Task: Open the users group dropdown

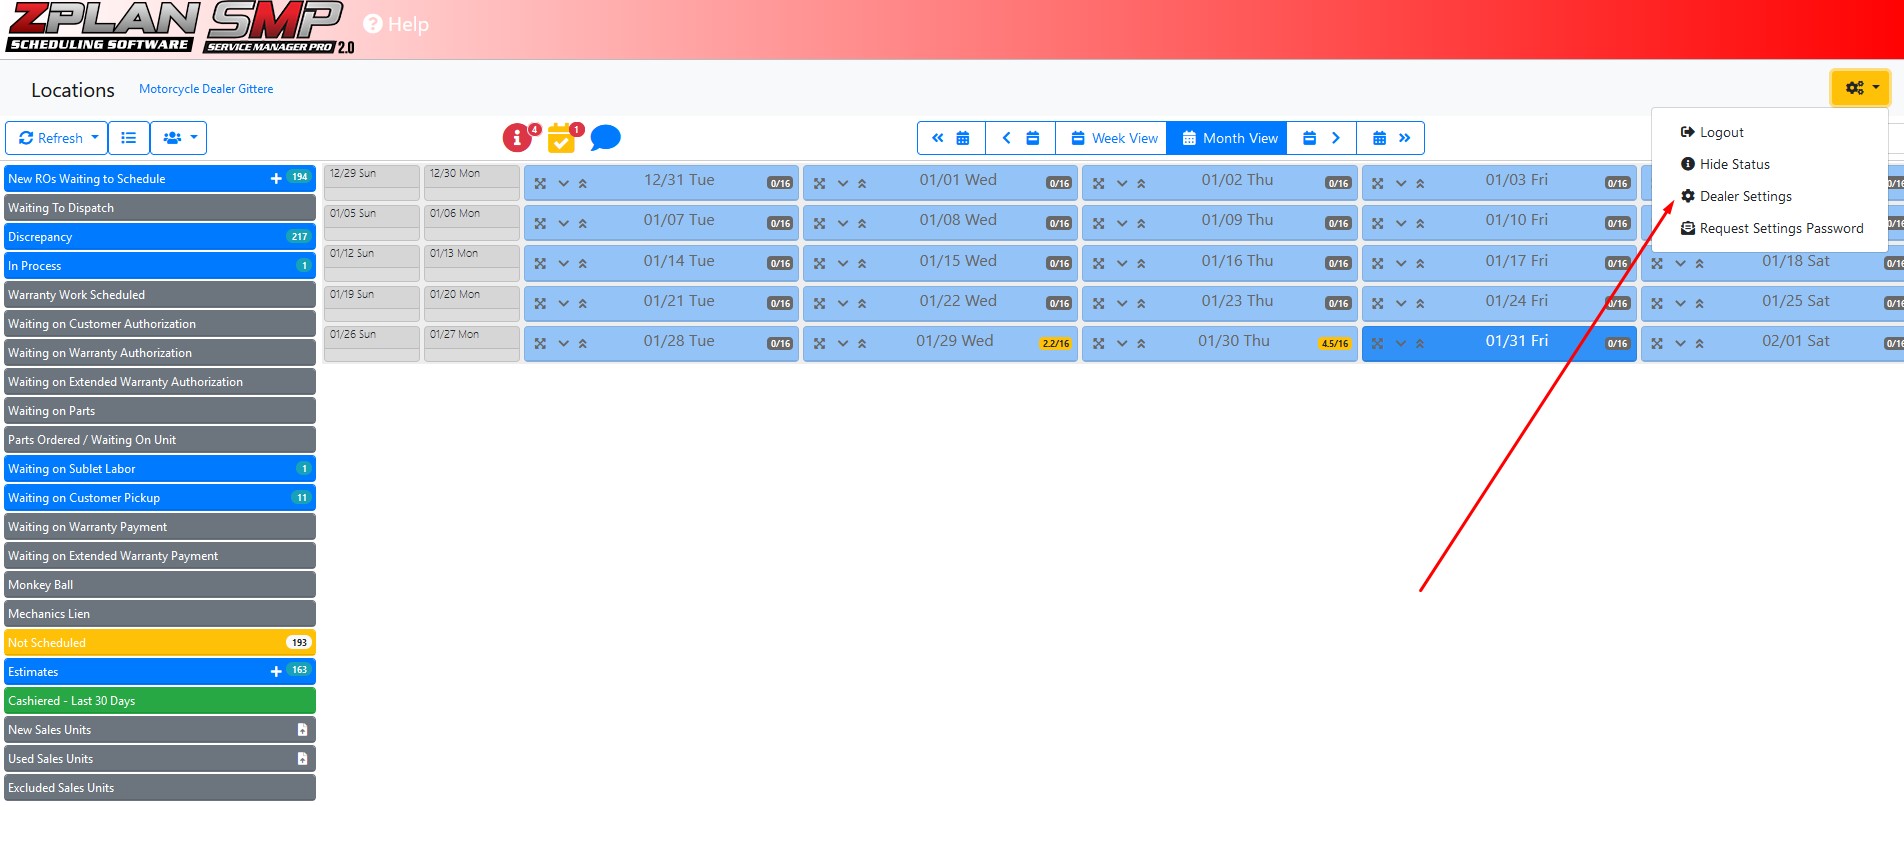Action: pos(179,138)
